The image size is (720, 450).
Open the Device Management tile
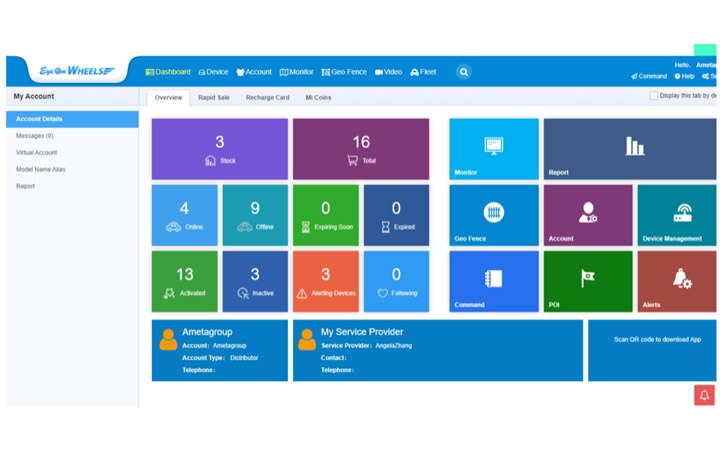[677, 215]
